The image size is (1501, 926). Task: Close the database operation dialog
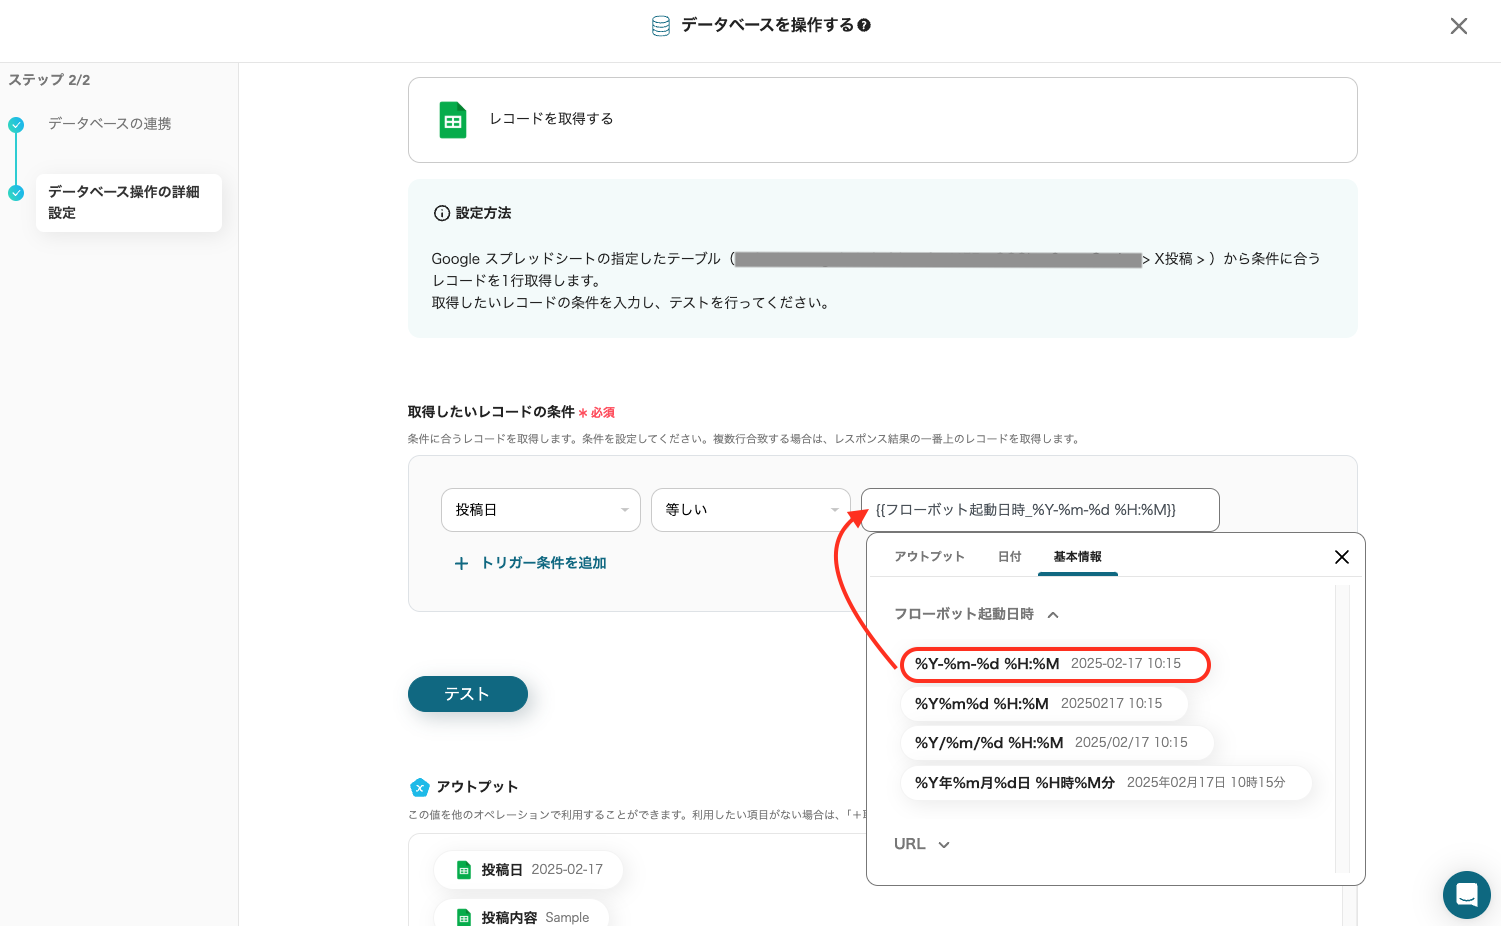tap(1458, 26)
